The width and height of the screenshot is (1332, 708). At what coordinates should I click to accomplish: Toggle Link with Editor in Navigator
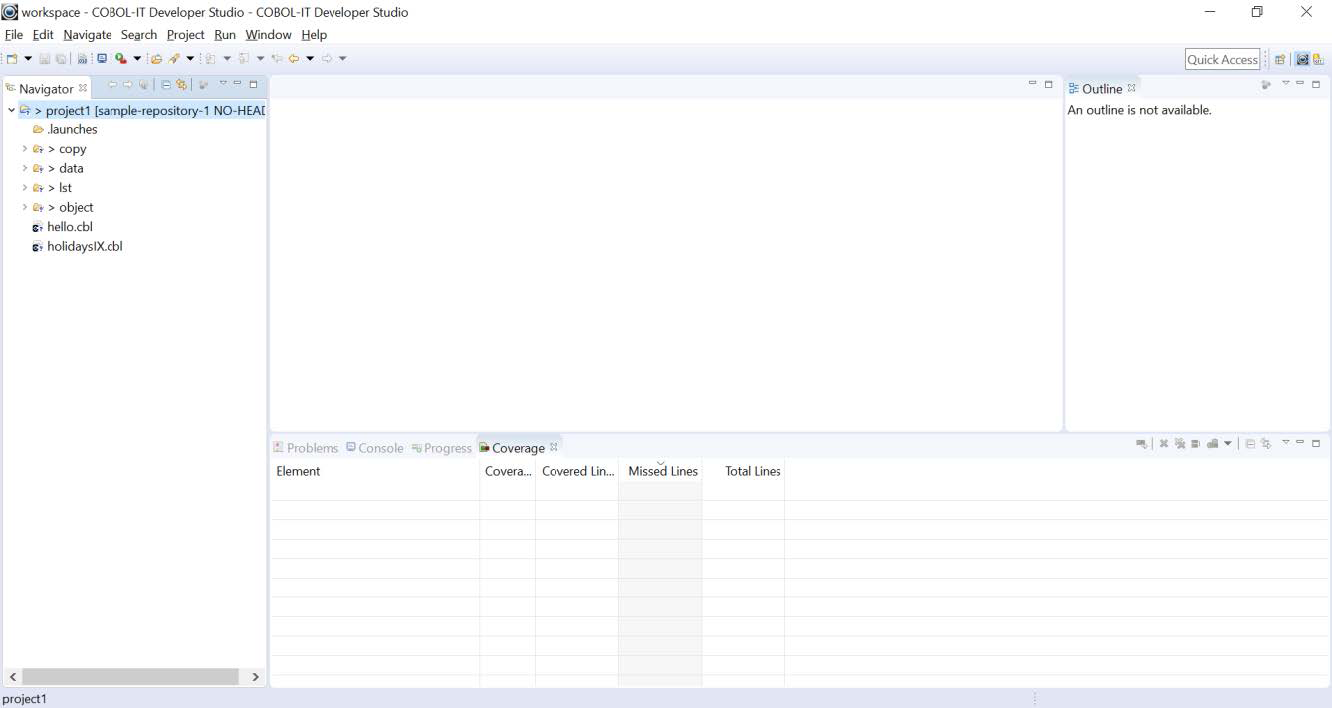point(181,86)
